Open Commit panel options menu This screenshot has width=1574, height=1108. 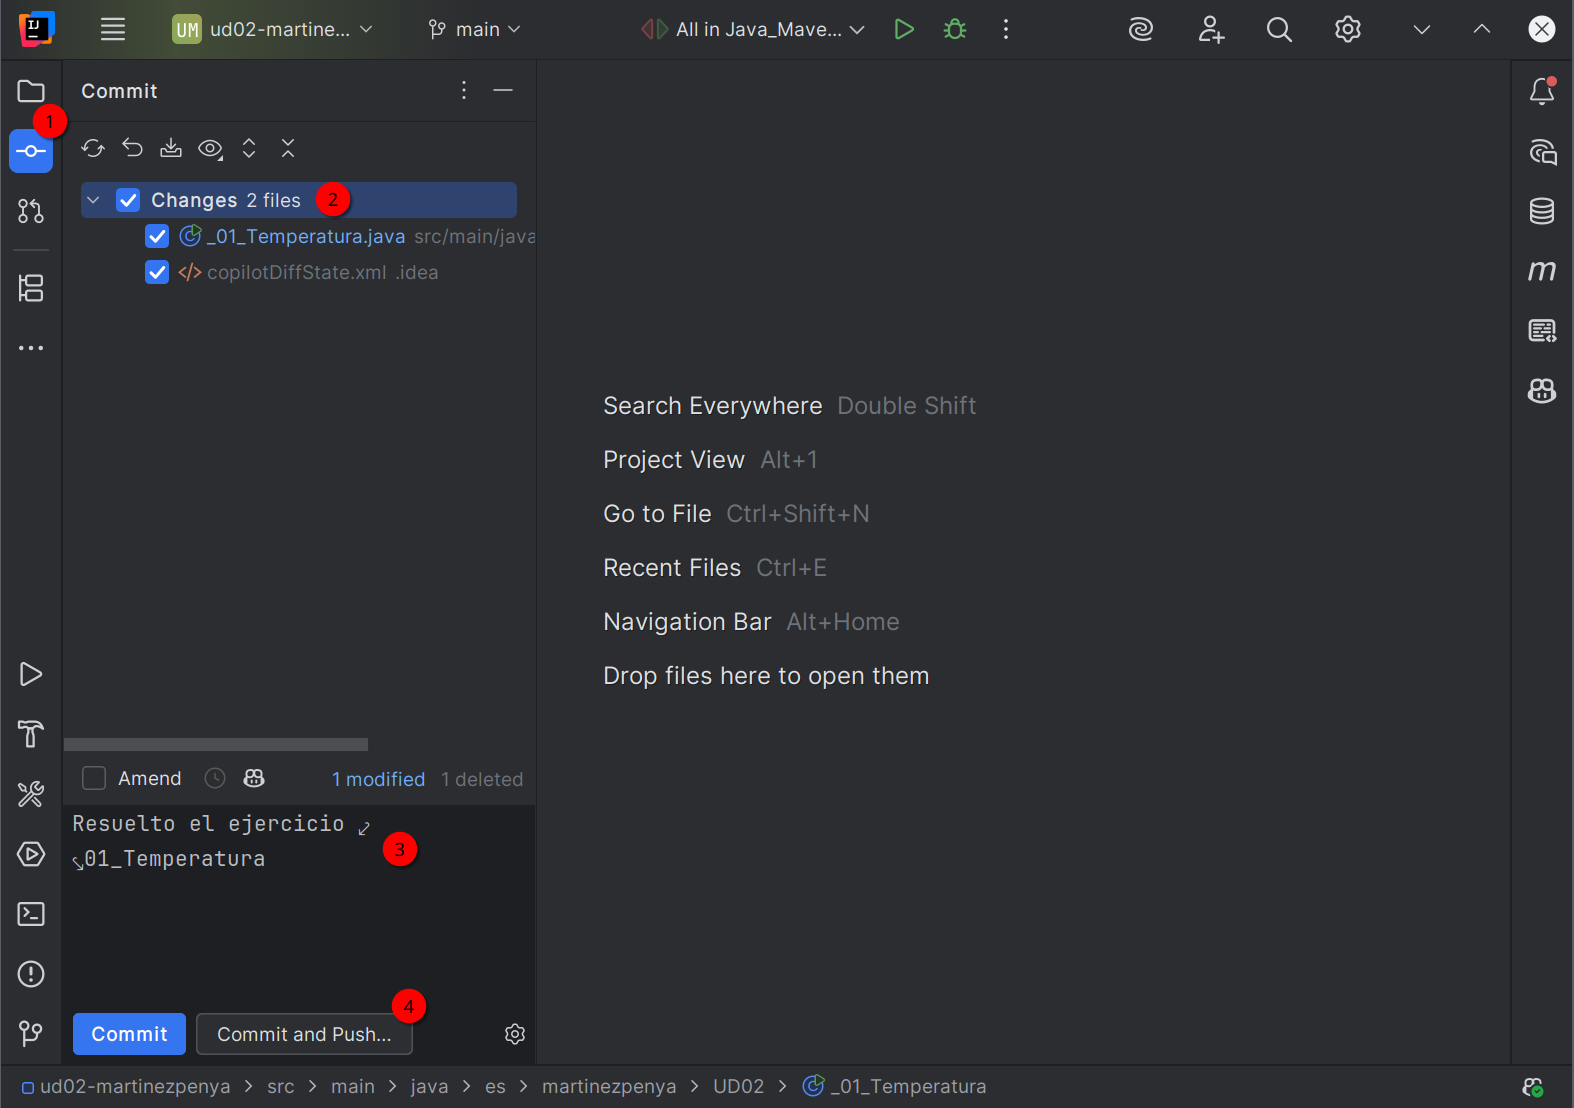tap(464, 90)
